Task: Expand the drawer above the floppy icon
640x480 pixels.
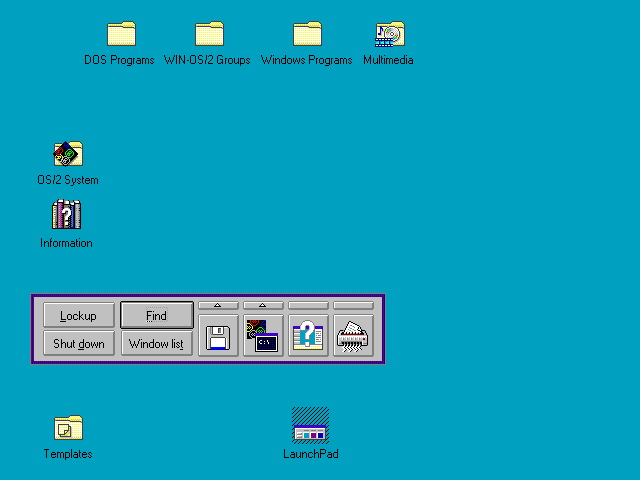Action: click(x=218, y=305)
